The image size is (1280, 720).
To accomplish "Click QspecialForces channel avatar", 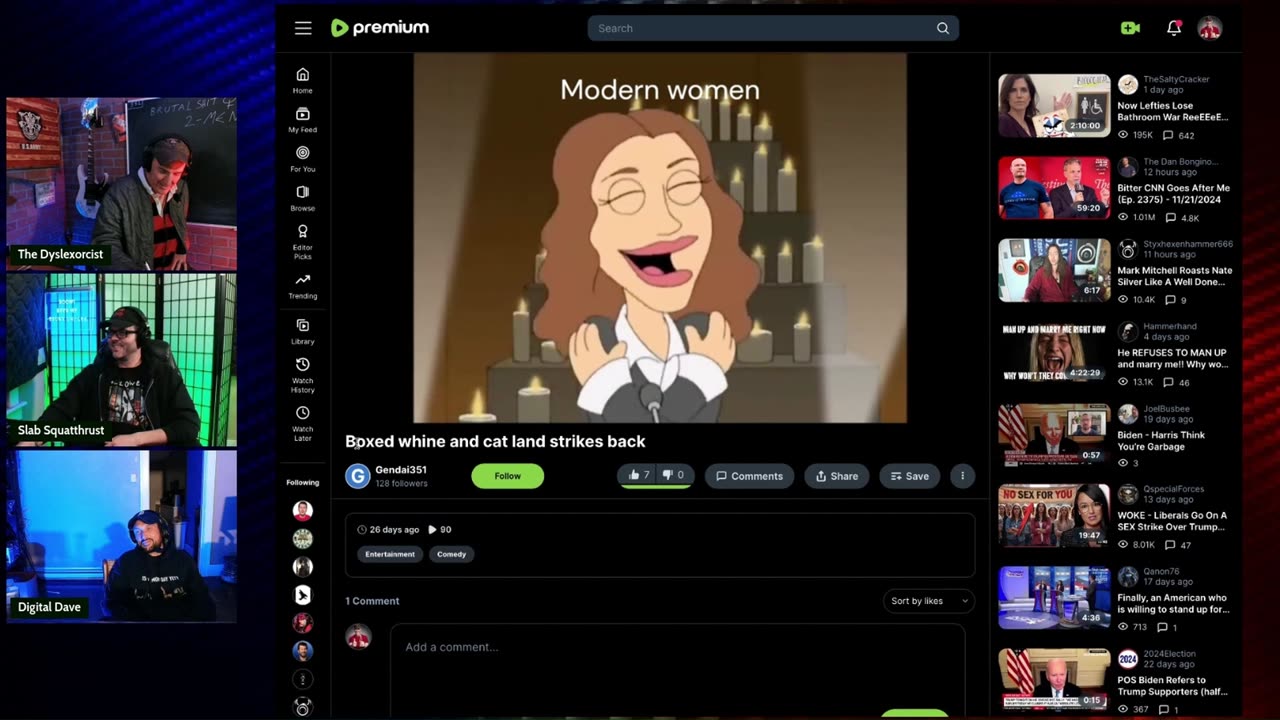I will [x=1128, y=495].
